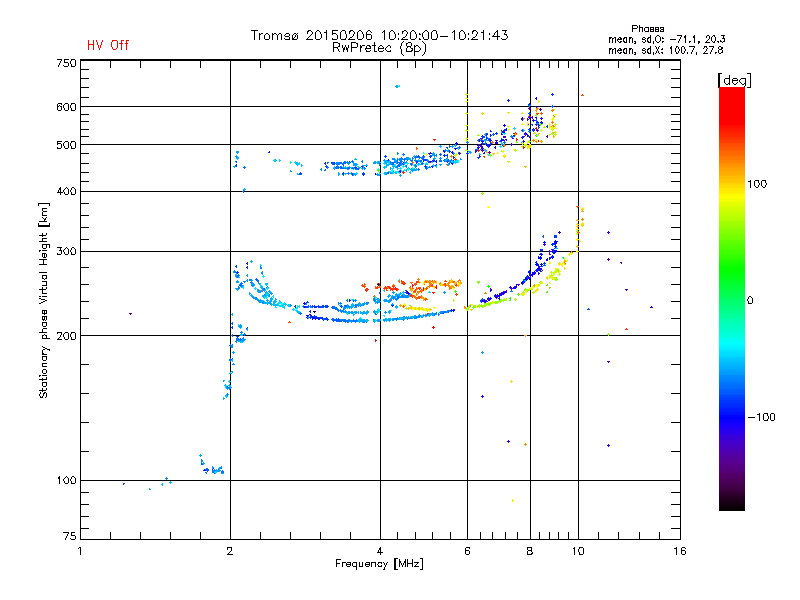Click the orange-red echo cluster near 250 km

[412, 288]
